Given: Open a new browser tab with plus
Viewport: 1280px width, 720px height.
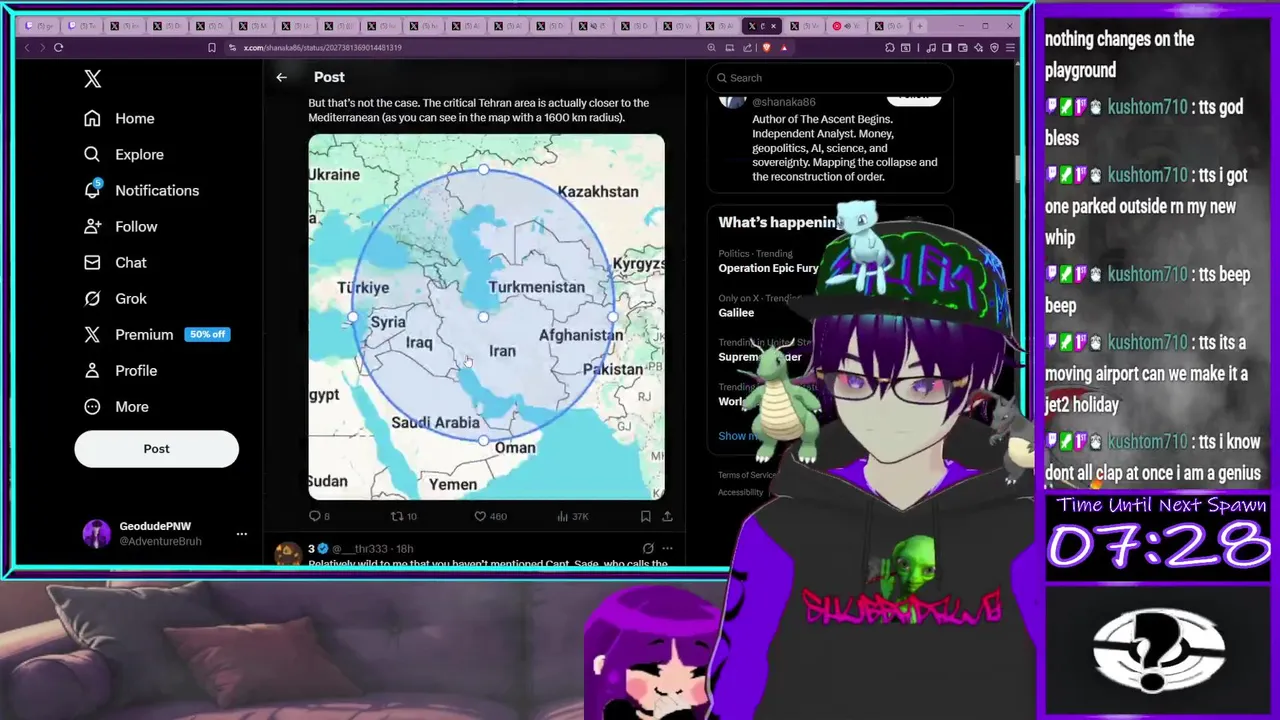Looking at the screenshot, I should (921, 26).
